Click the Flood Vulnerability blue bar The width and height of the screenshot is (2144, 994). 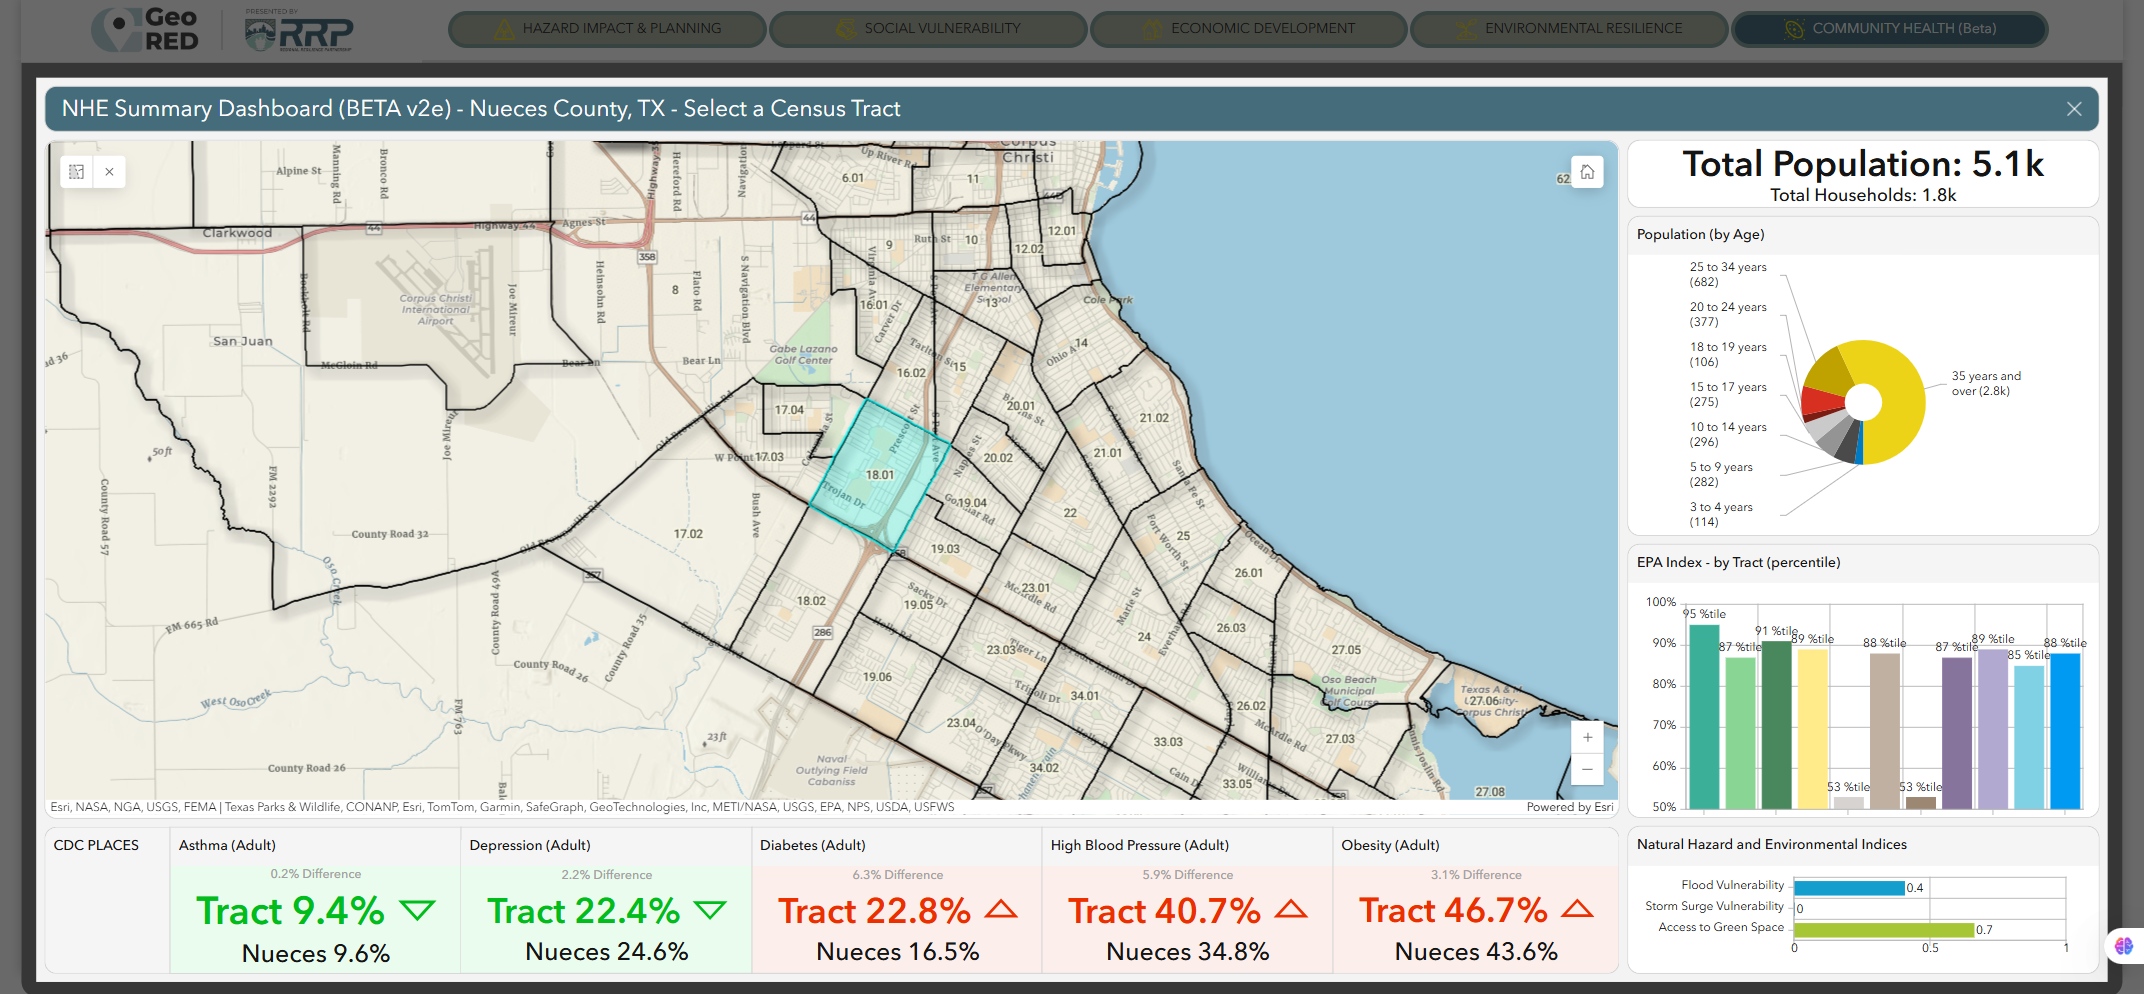point(1849,888)
